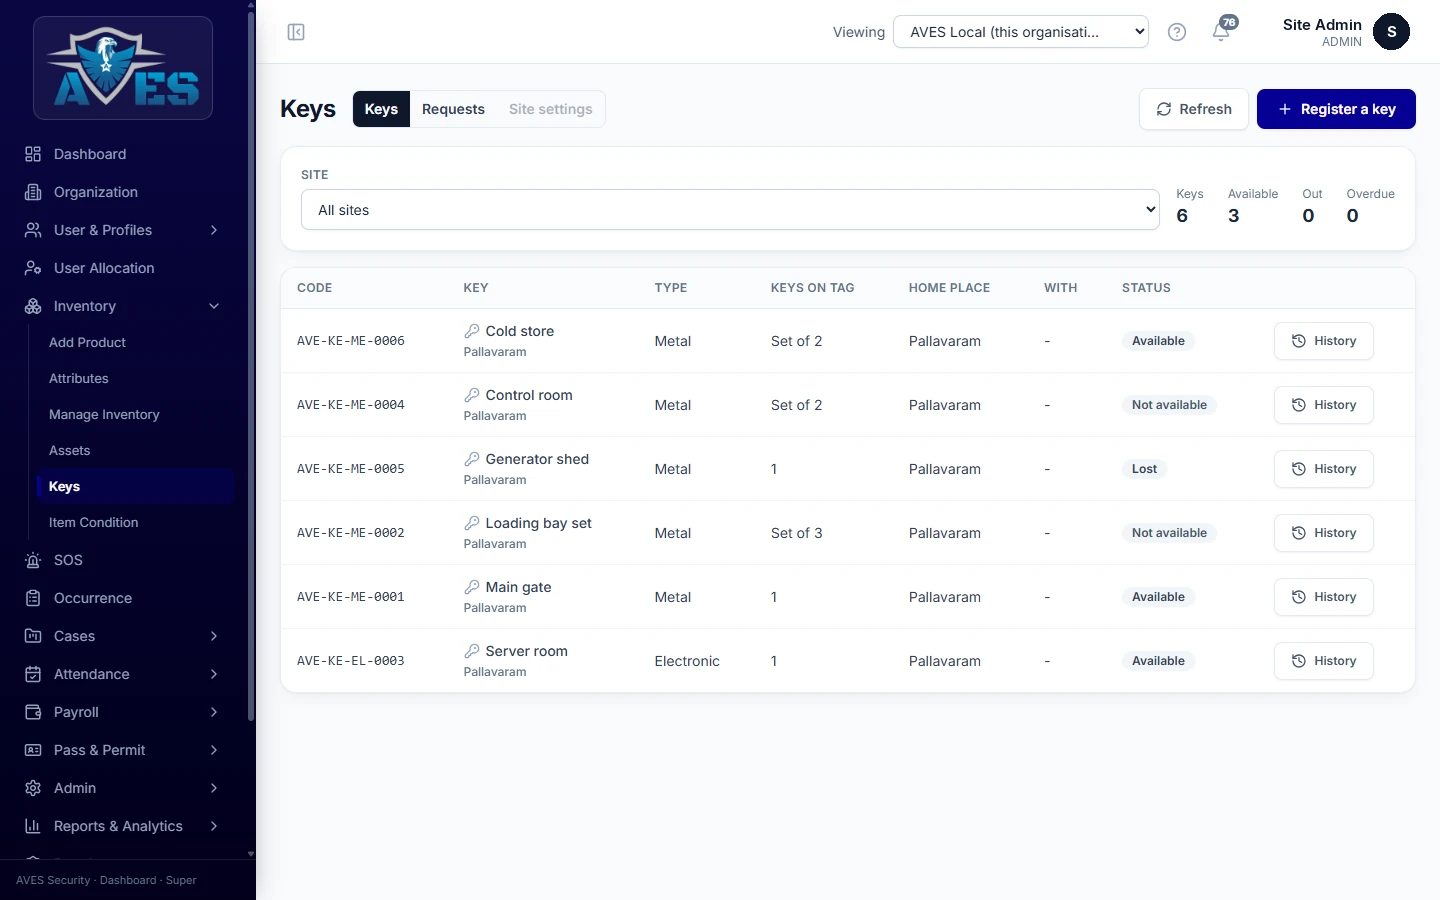
Task: Expand the User & Profiles submenu chevron
Action: (214, 230)
